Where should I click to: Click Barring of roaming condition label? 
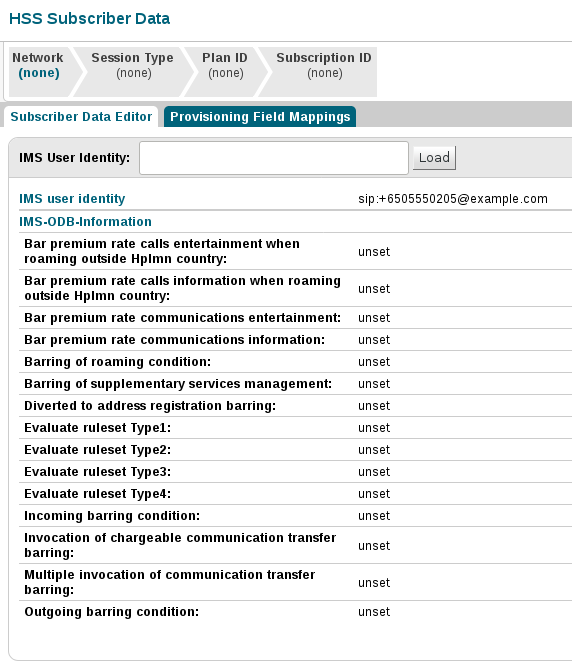click(x=117, y=362)
